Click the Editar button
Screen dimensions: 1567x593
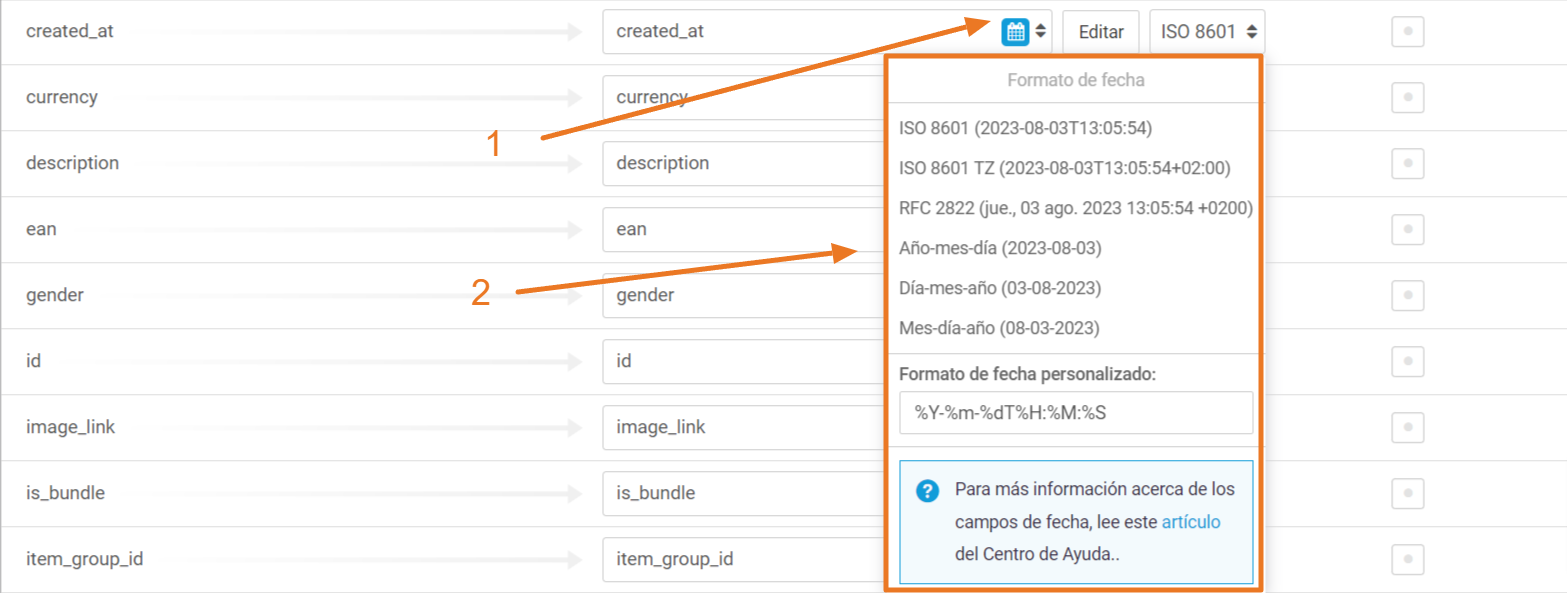[1100, 32]
